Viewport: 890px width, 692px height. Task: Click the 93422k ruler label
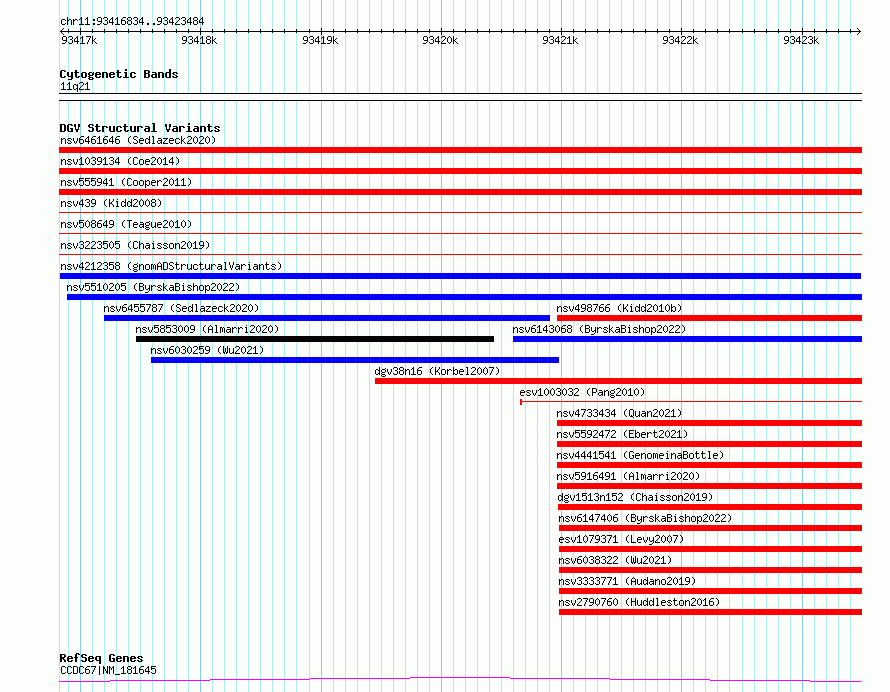point(680,40)
